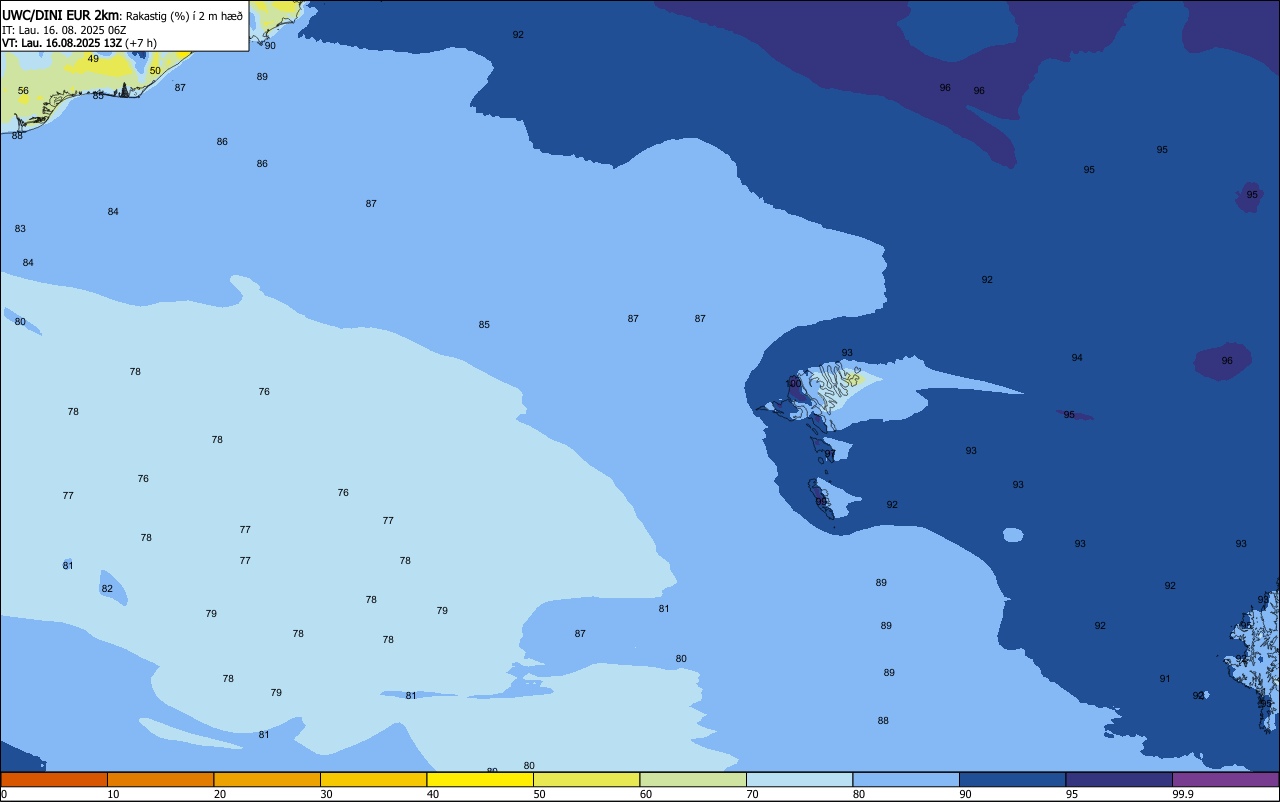
Task: Click the '91' humidity value on the map
Action: pyautogui.click(x=1165, y=679)
